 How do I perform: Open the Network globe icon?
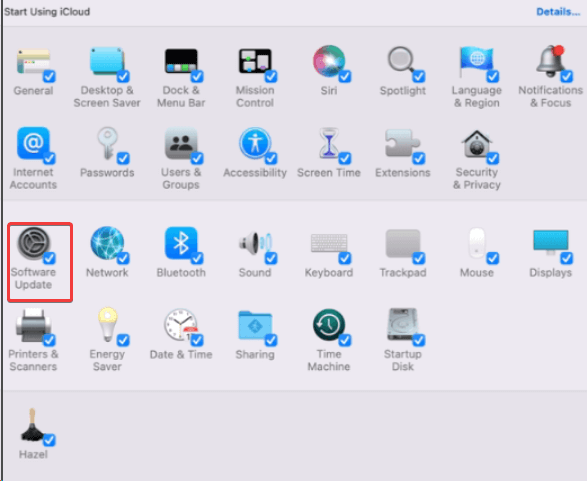coord(107,243)
